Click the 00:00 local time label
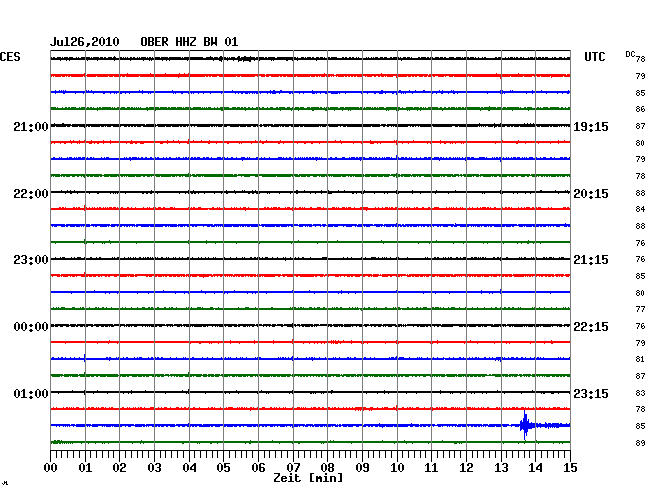The image size is (650, 494). 31,327
